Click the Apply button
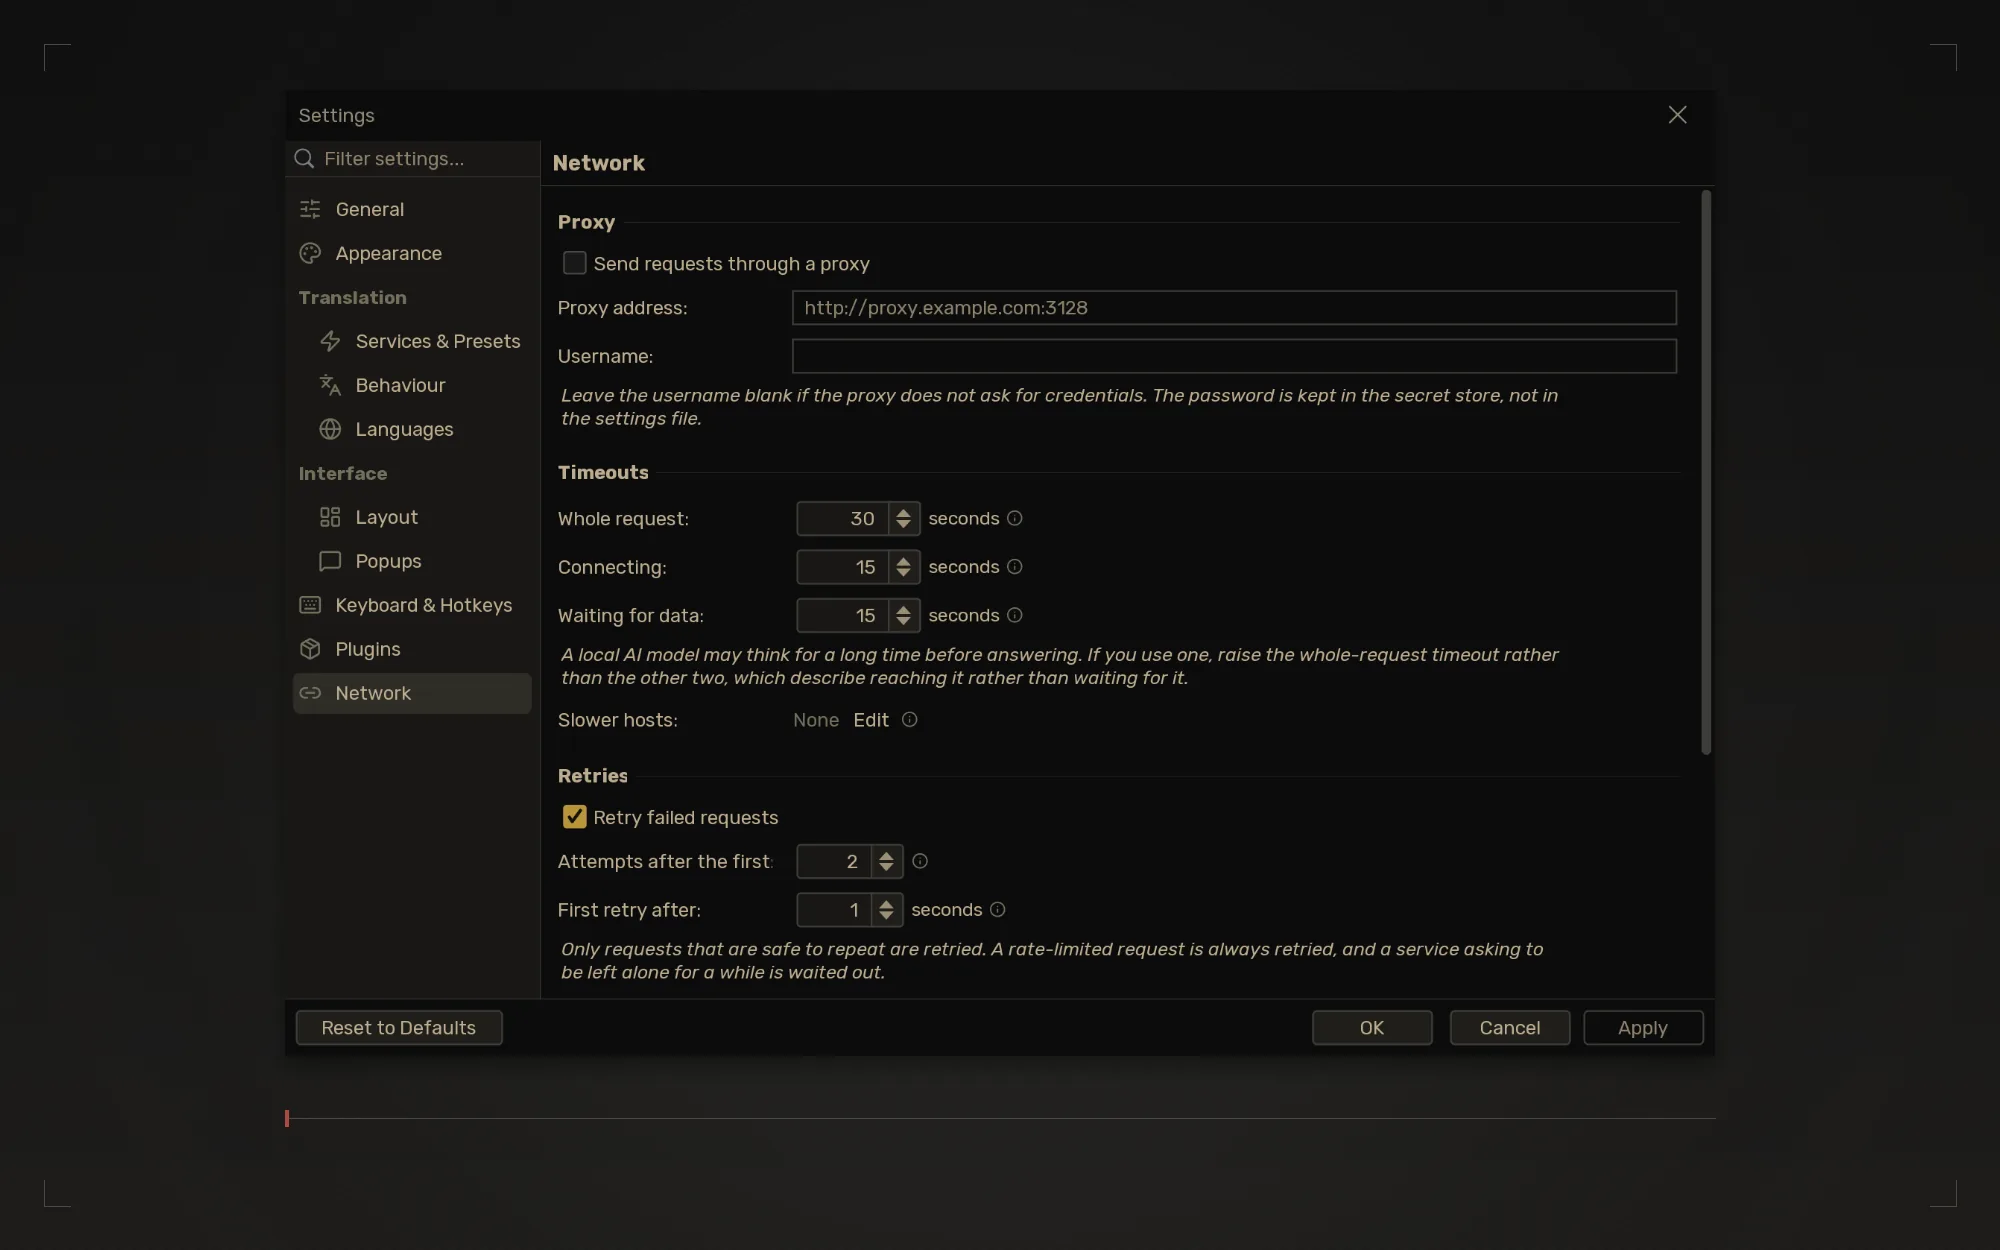The height and width of the screenshot is (1250, 2000). pos(1643,1028)
